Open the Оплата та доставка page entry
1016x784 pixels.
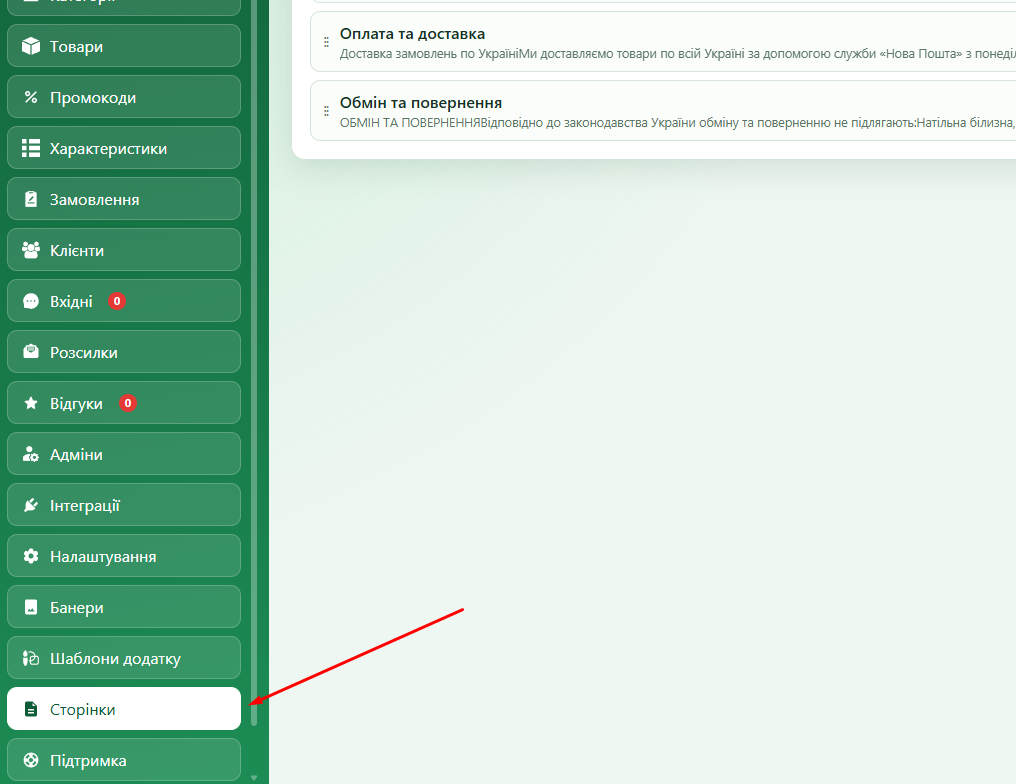tap(663, 42)
